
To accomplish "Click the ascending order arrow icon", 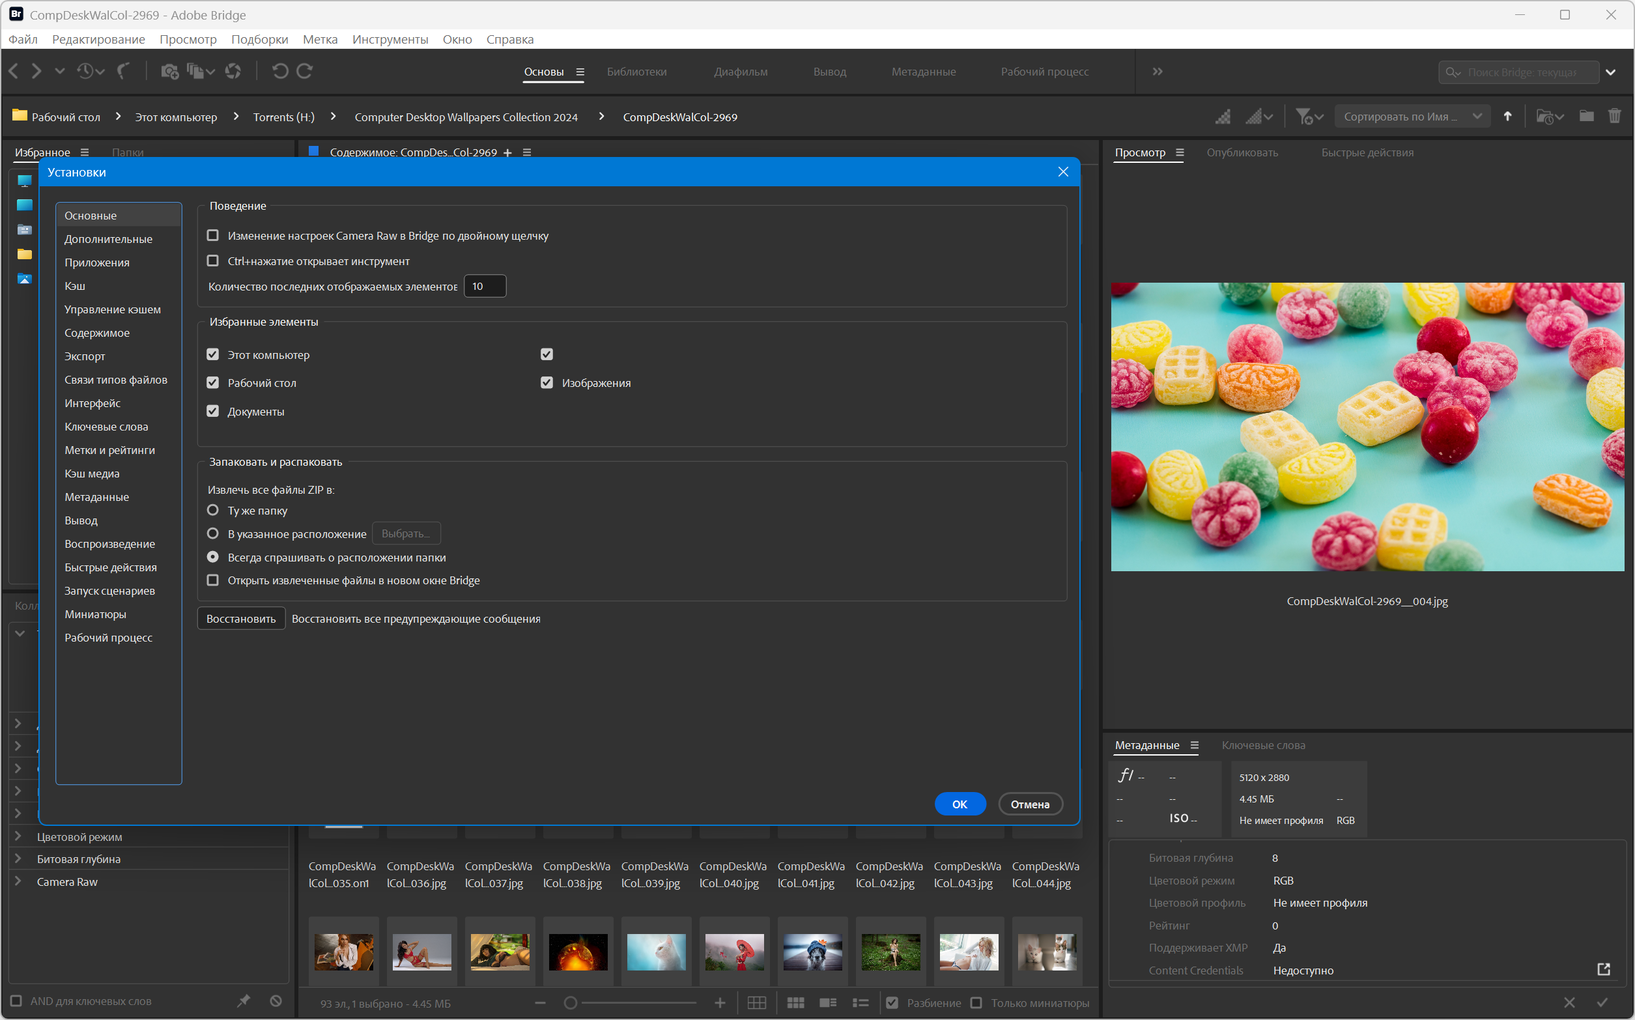I will [x=1508, y=117].
